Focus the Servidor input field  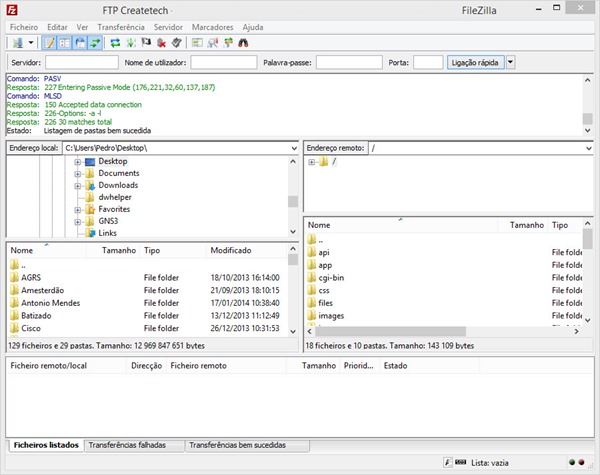82,62
